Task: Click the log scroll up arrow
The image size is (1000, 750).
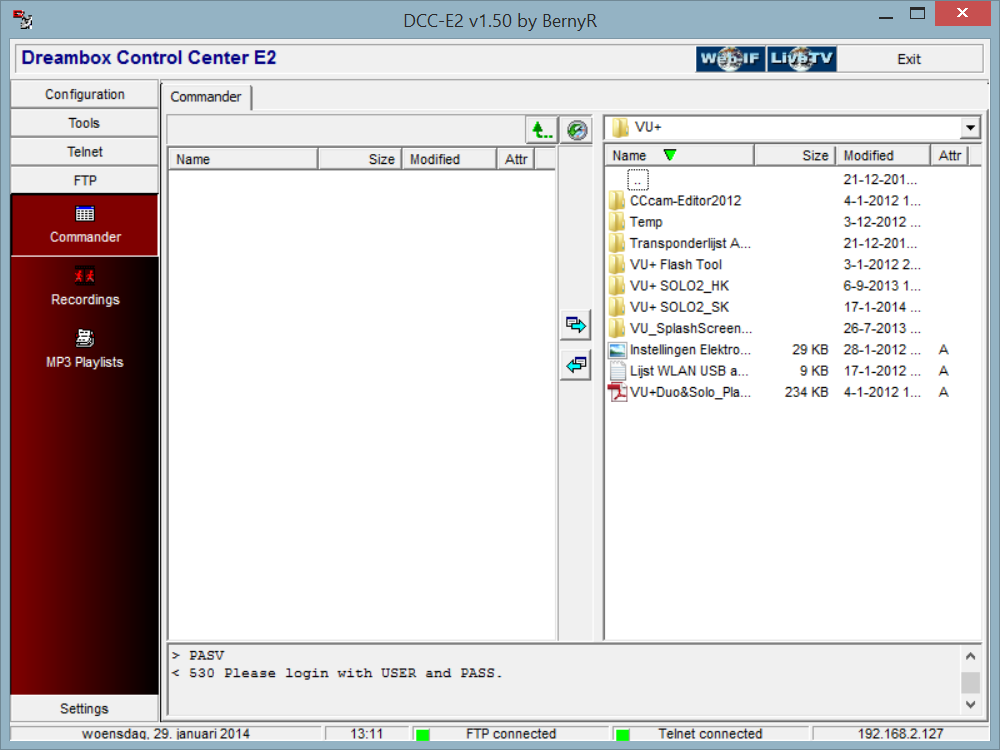Action: pyautogui.click(x=970, y=656)
